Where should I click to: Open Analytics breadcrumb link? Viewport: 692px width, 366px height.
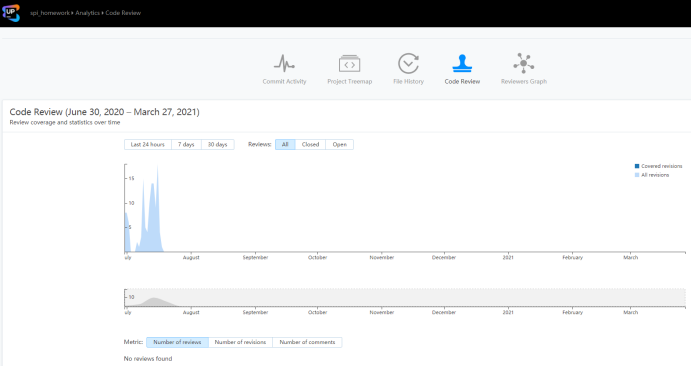87,13
